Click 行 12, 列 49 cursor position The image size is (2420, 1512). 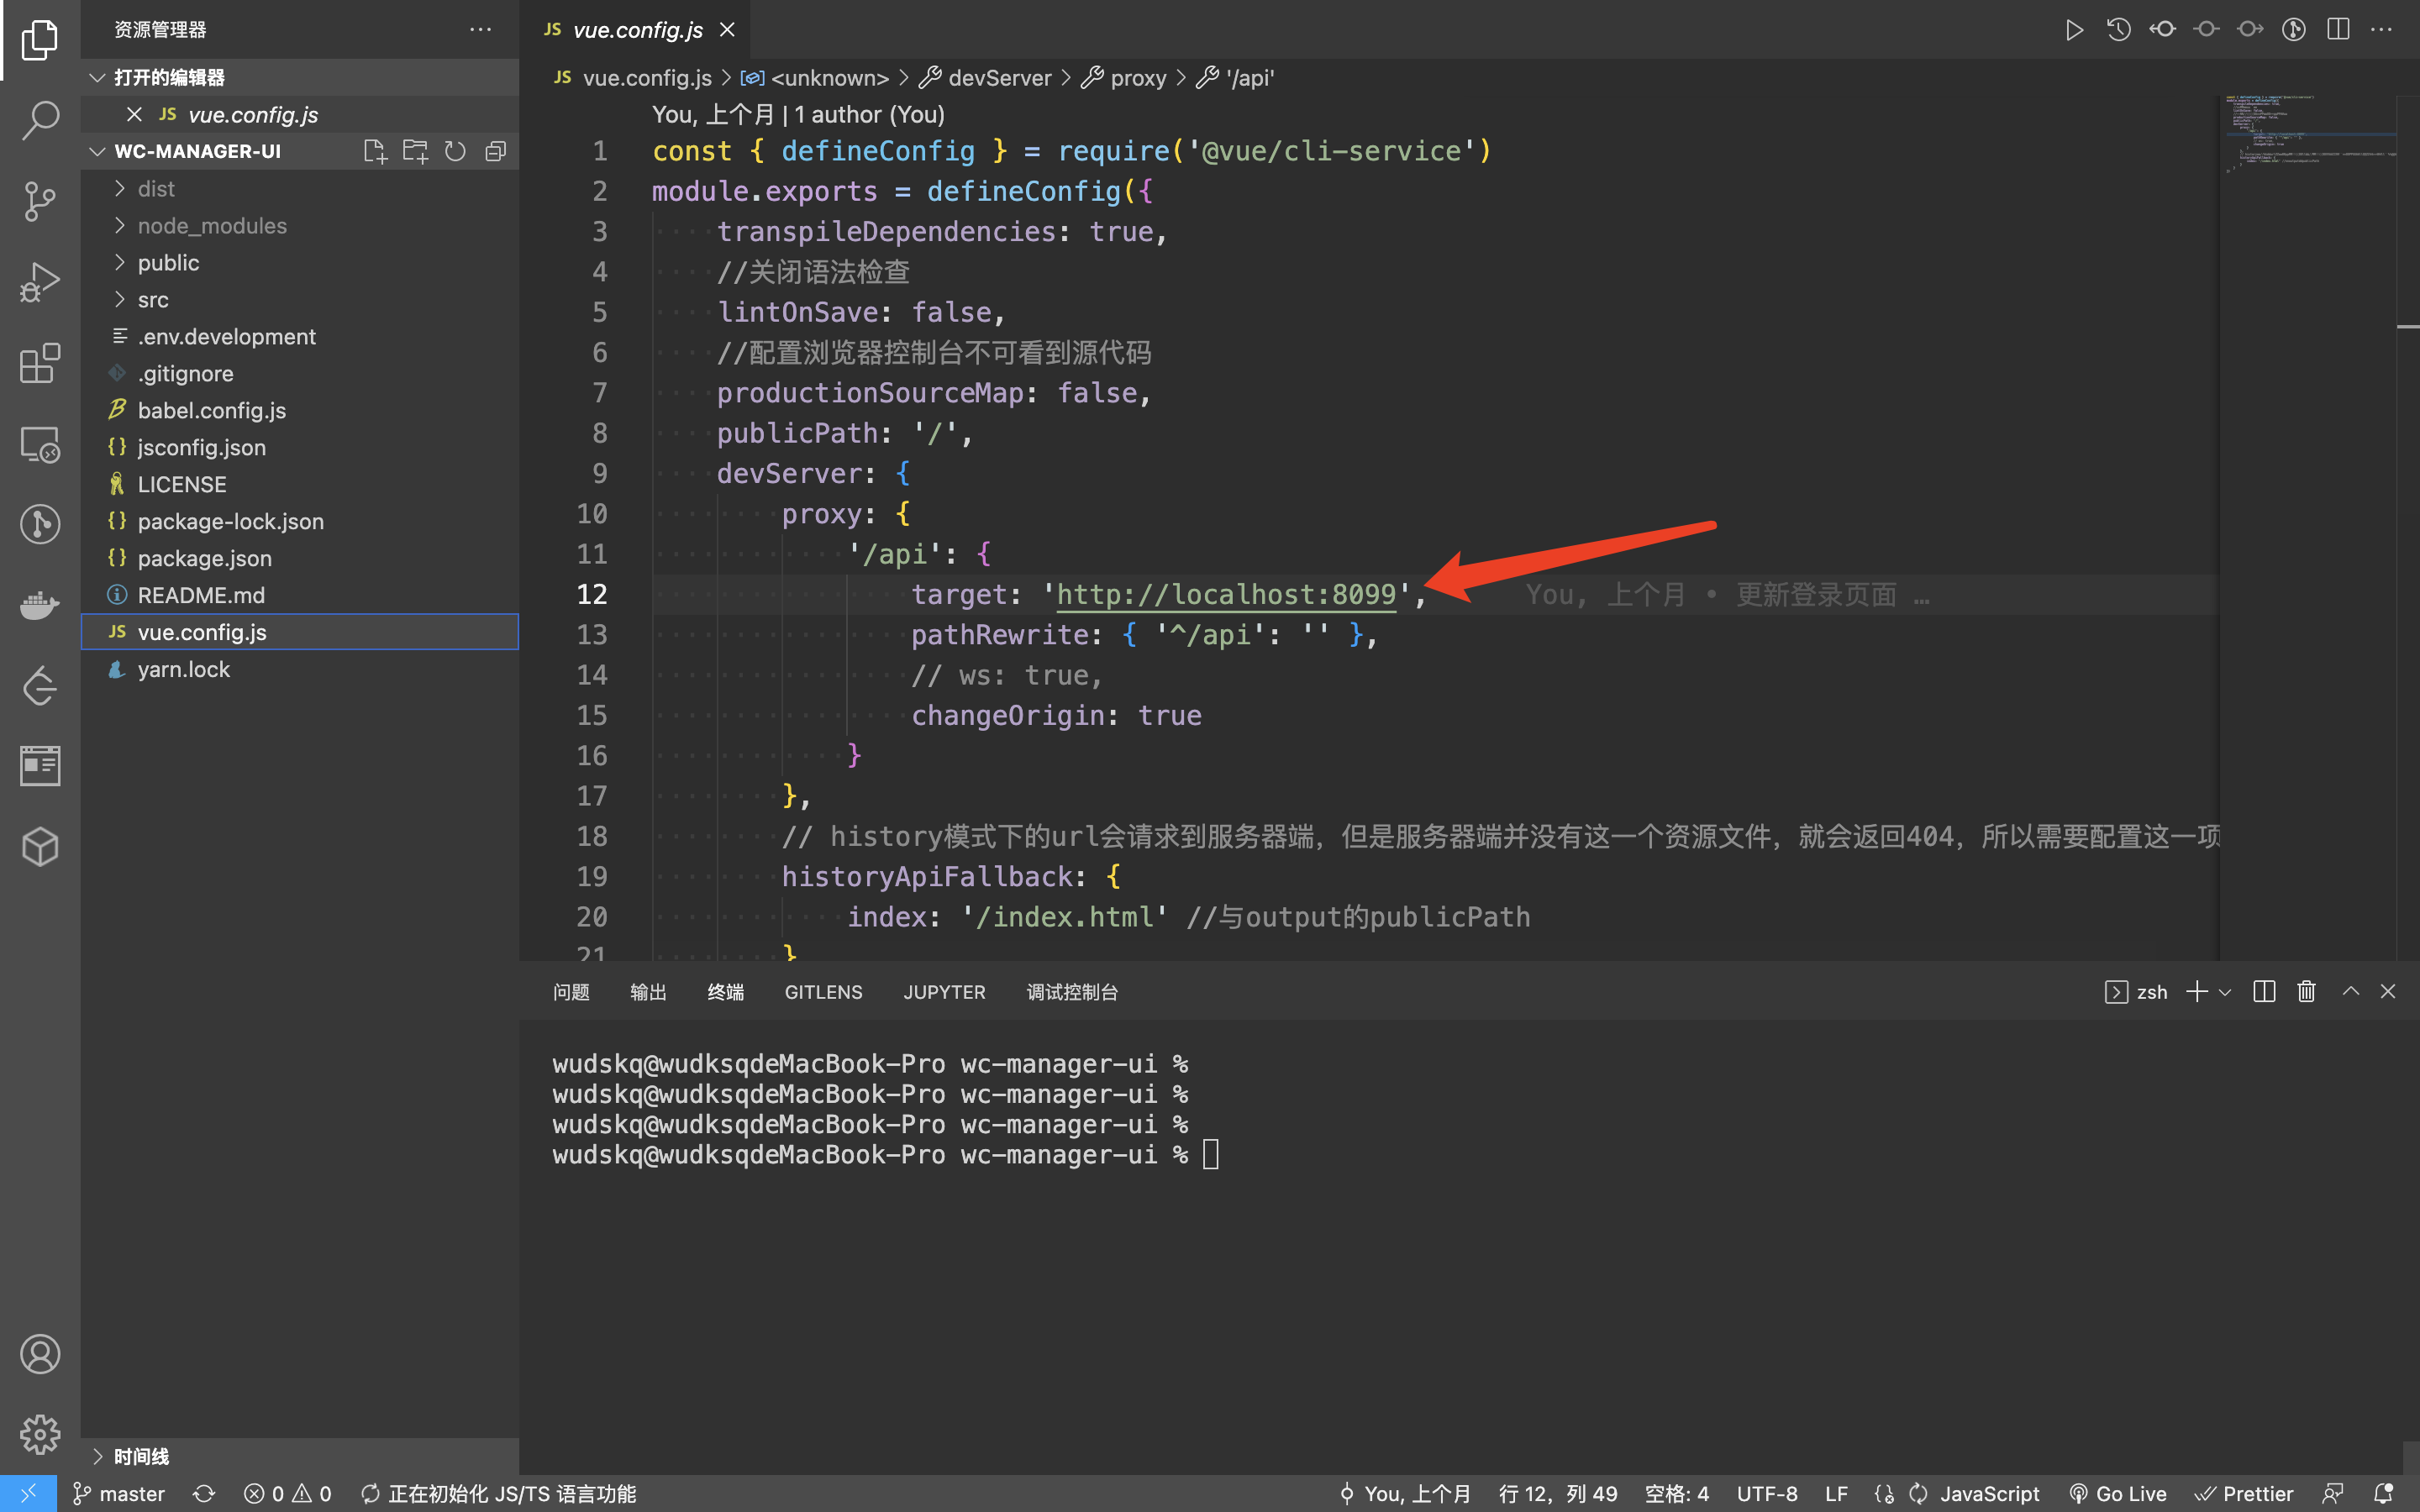point(1558,1494)
